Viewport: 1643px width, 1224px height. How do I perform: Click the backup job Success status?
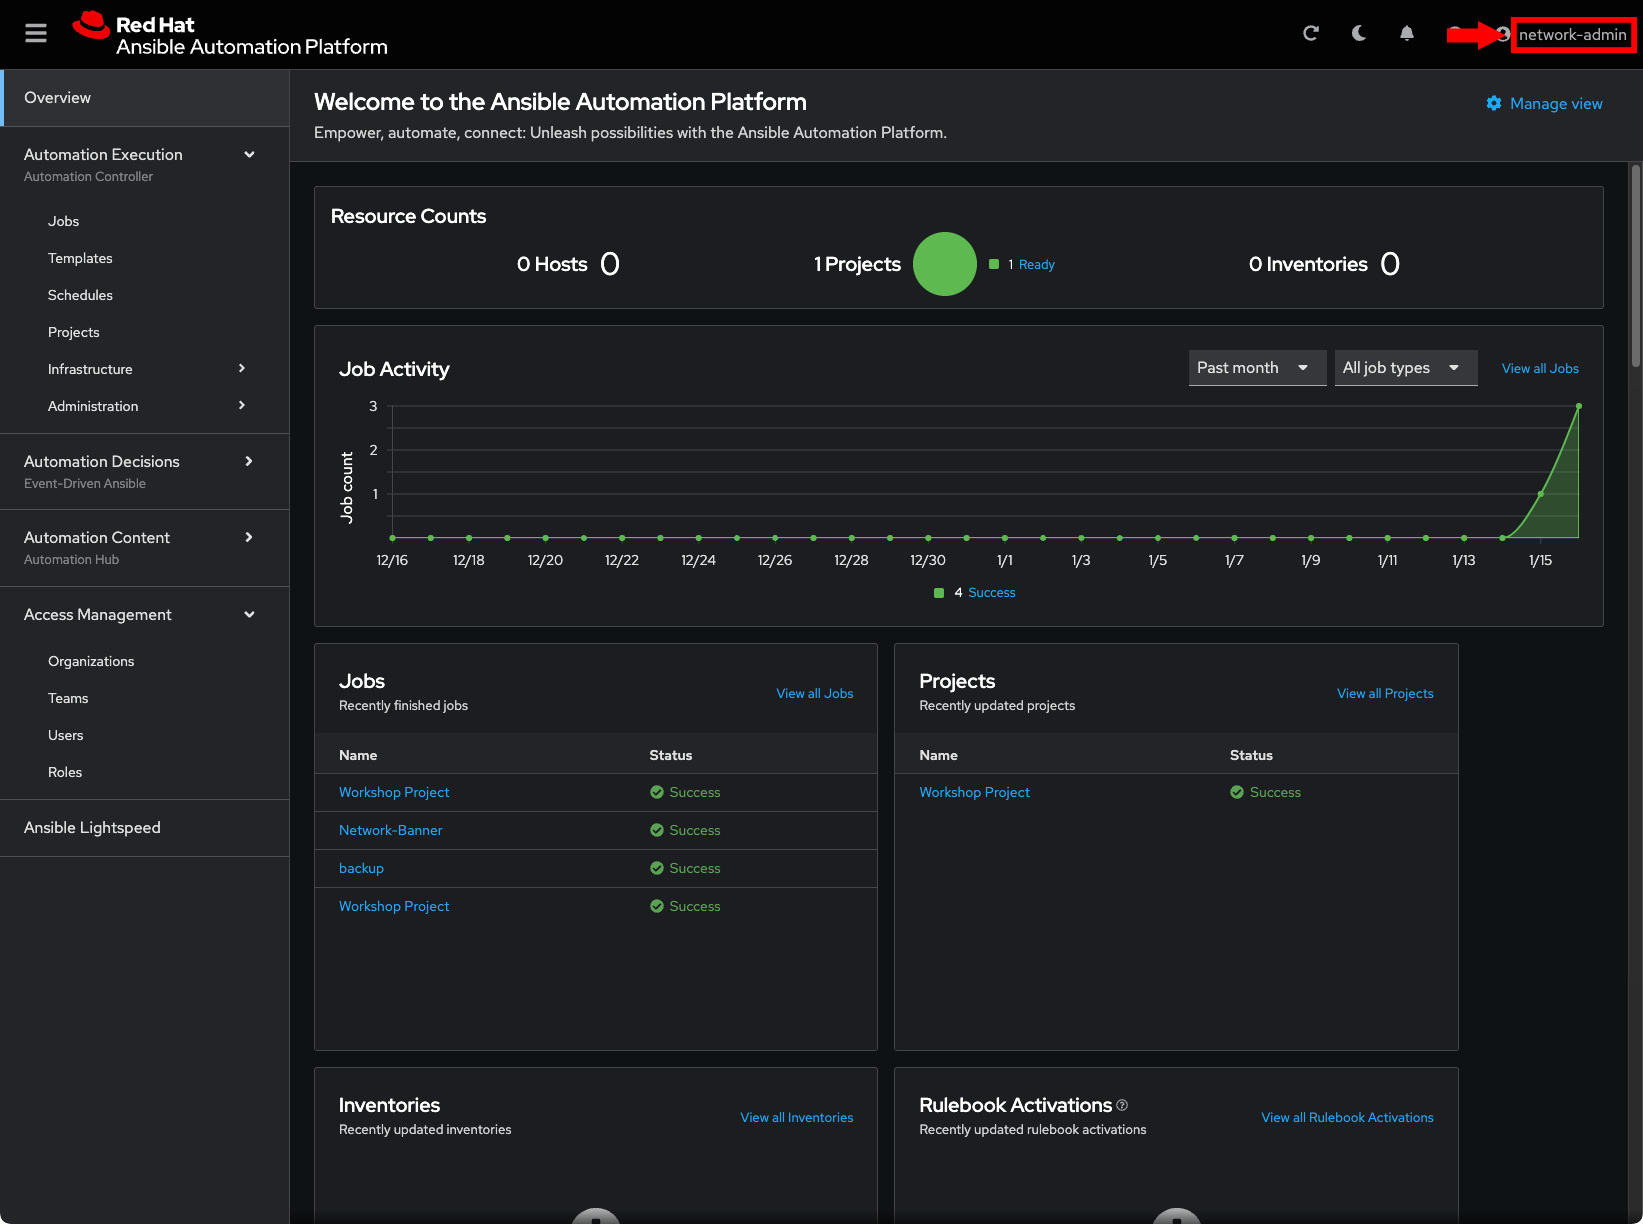pyautogui.click(x=685, y=868)
